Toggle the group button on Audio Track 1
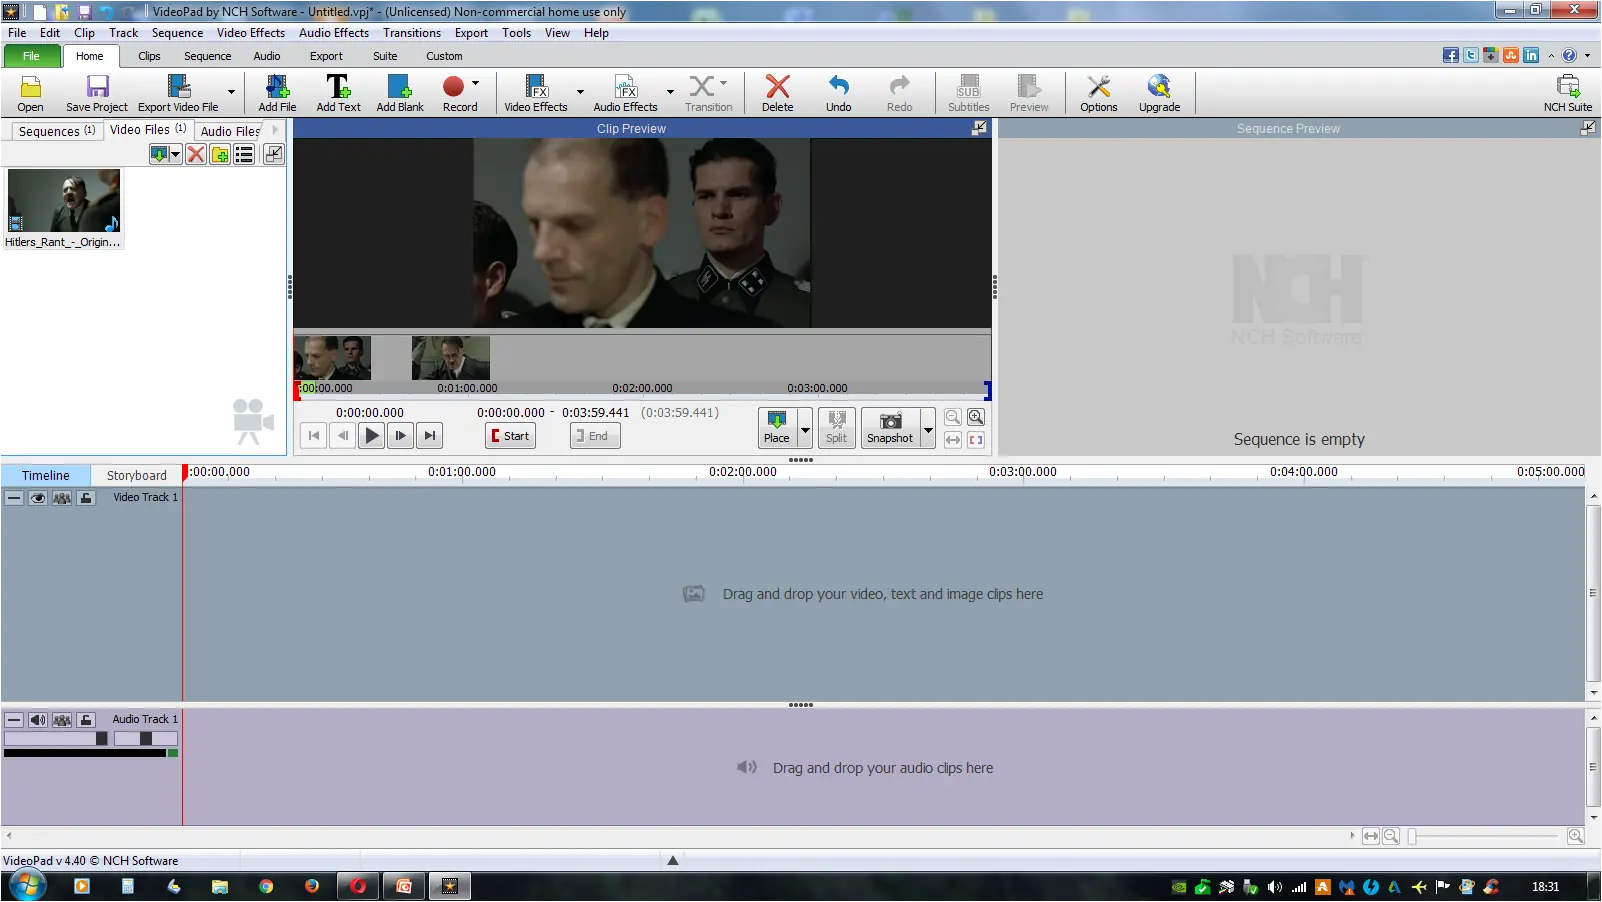Viewport: 1602px width, 902px height. 62,719
